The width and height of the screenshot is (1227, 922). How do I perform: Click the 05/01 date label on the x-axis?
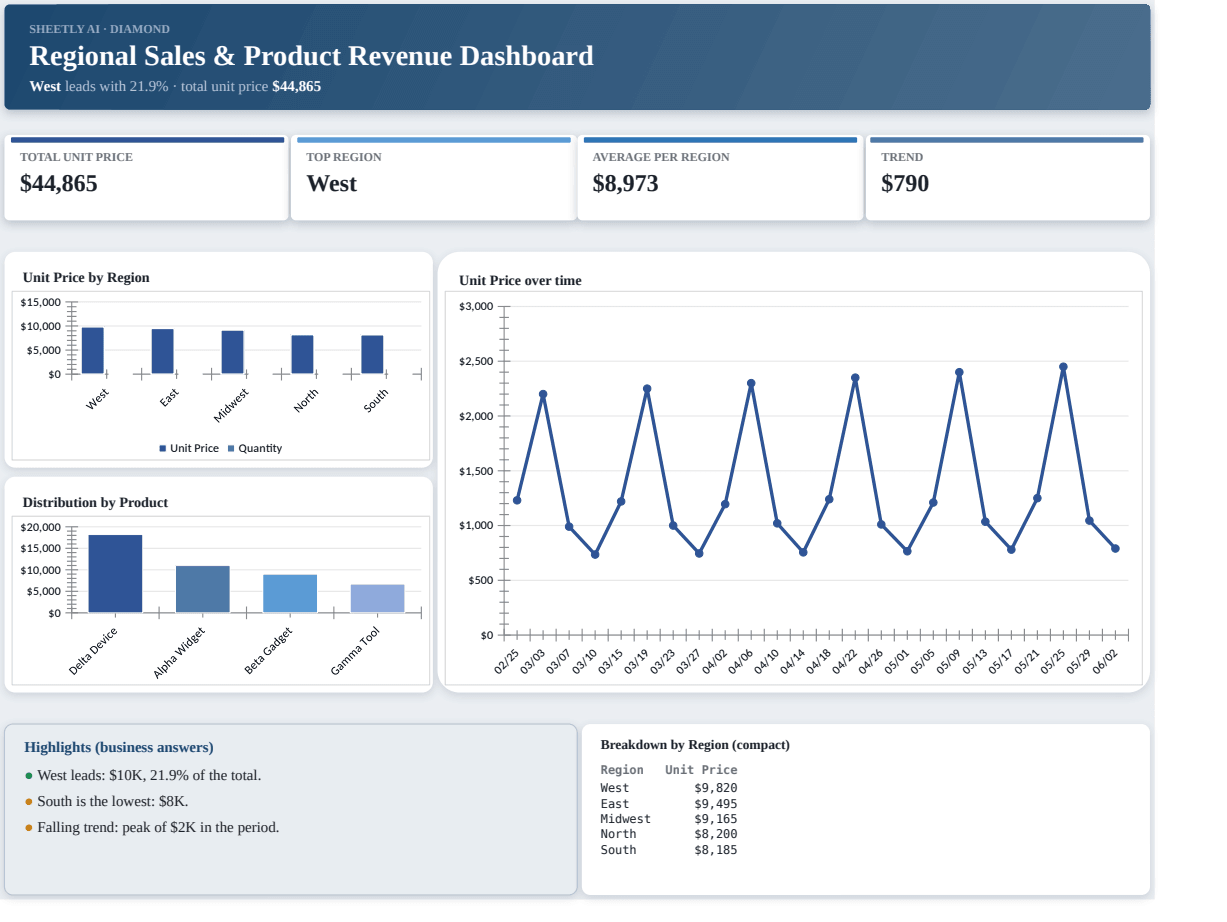(x=897, y=662)
